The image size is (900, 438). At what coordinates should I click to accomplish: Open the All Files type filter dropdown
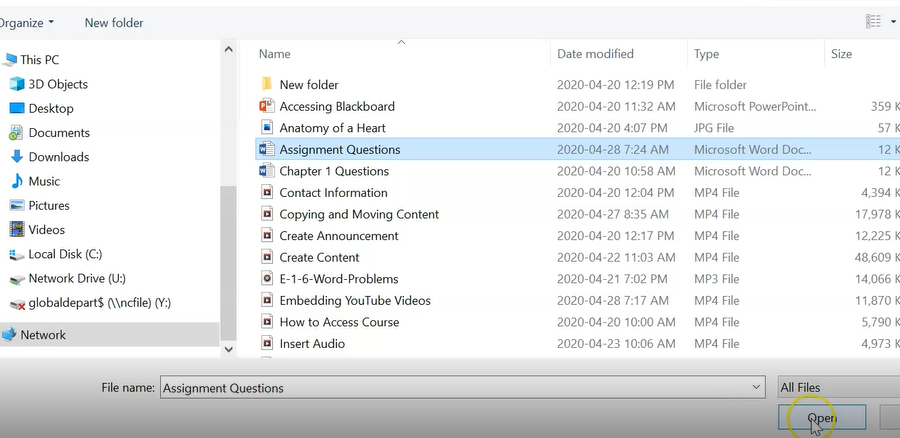tap(838, 387)
